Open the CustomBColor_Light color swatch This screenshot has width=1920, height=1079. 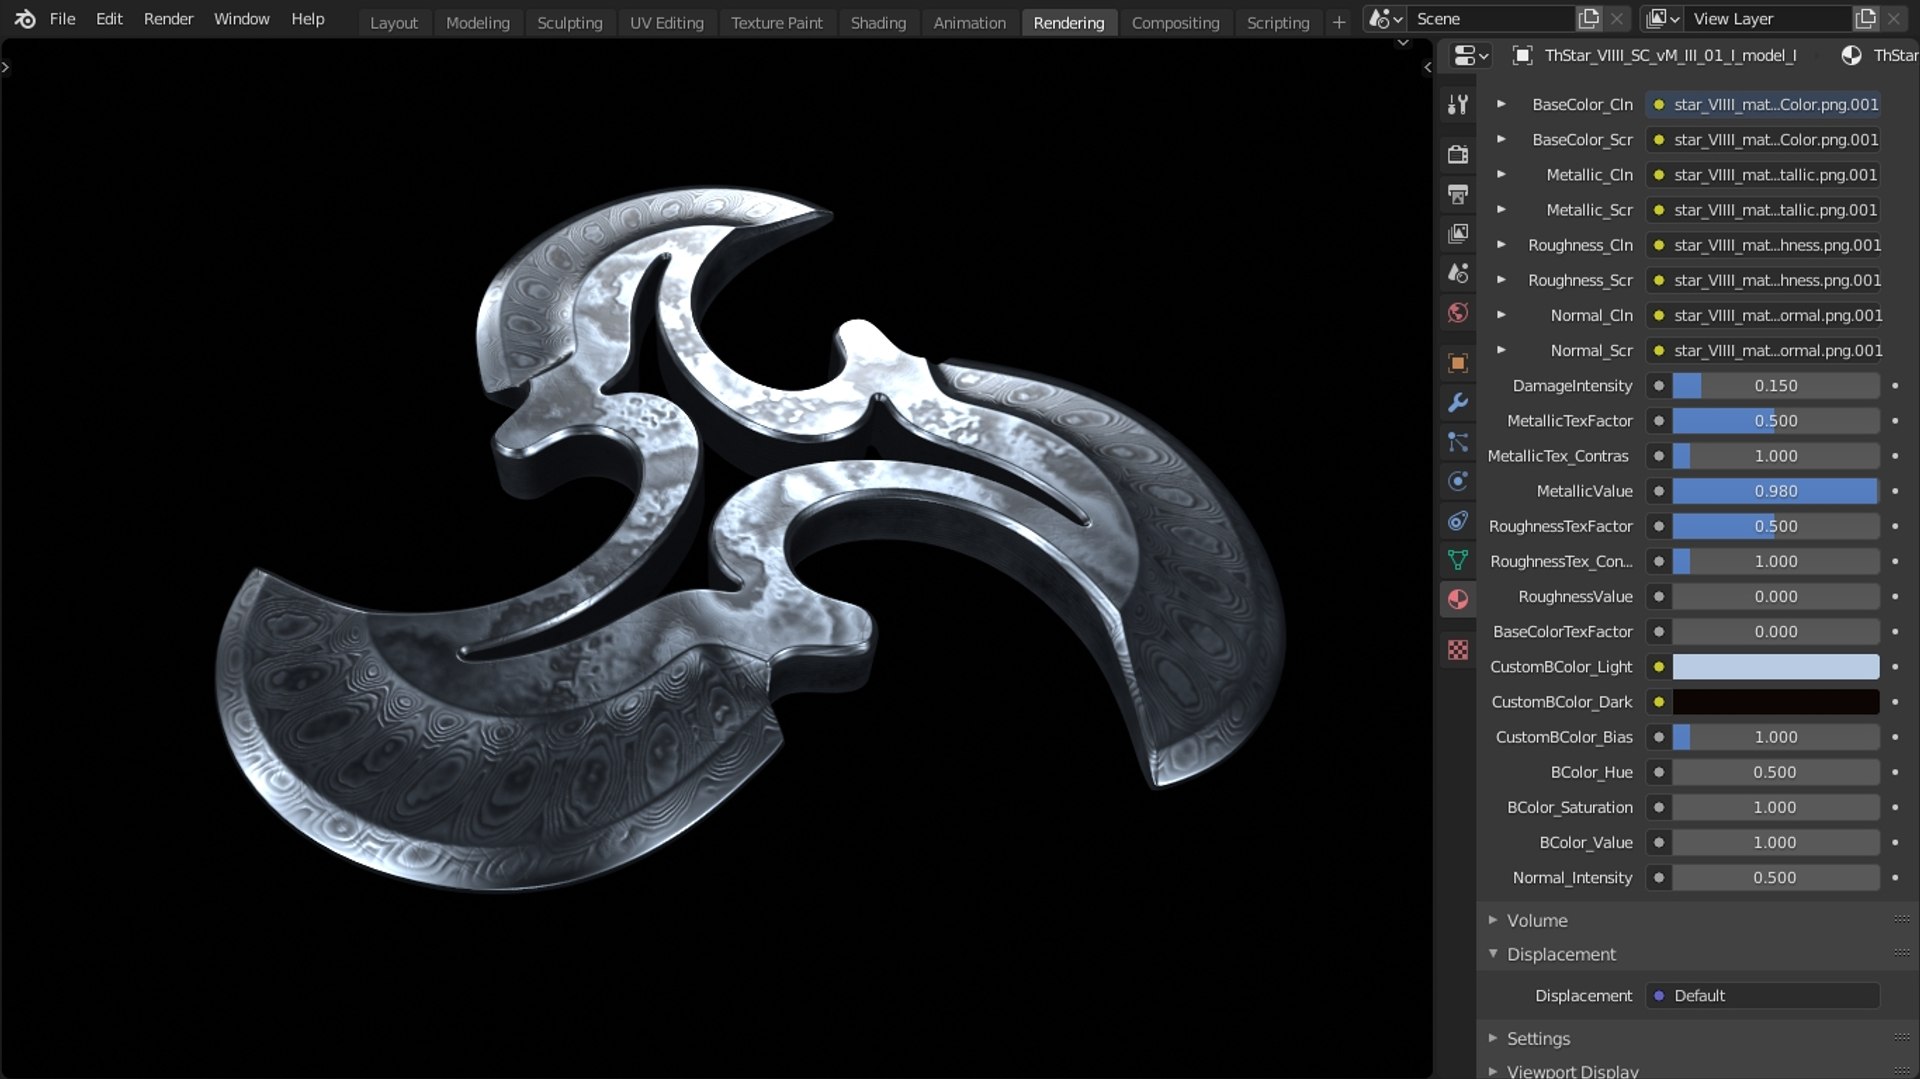coord(1776,667)
